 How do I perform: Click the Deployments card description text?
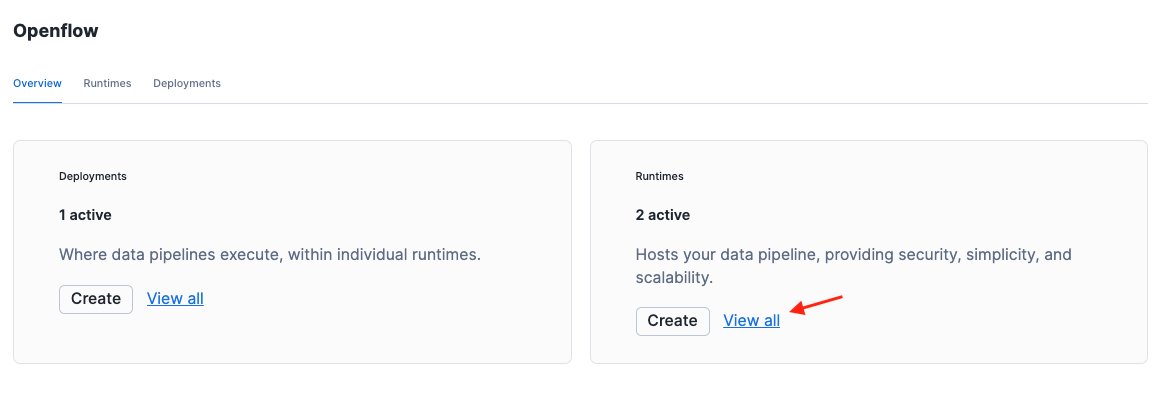point(270,255)
